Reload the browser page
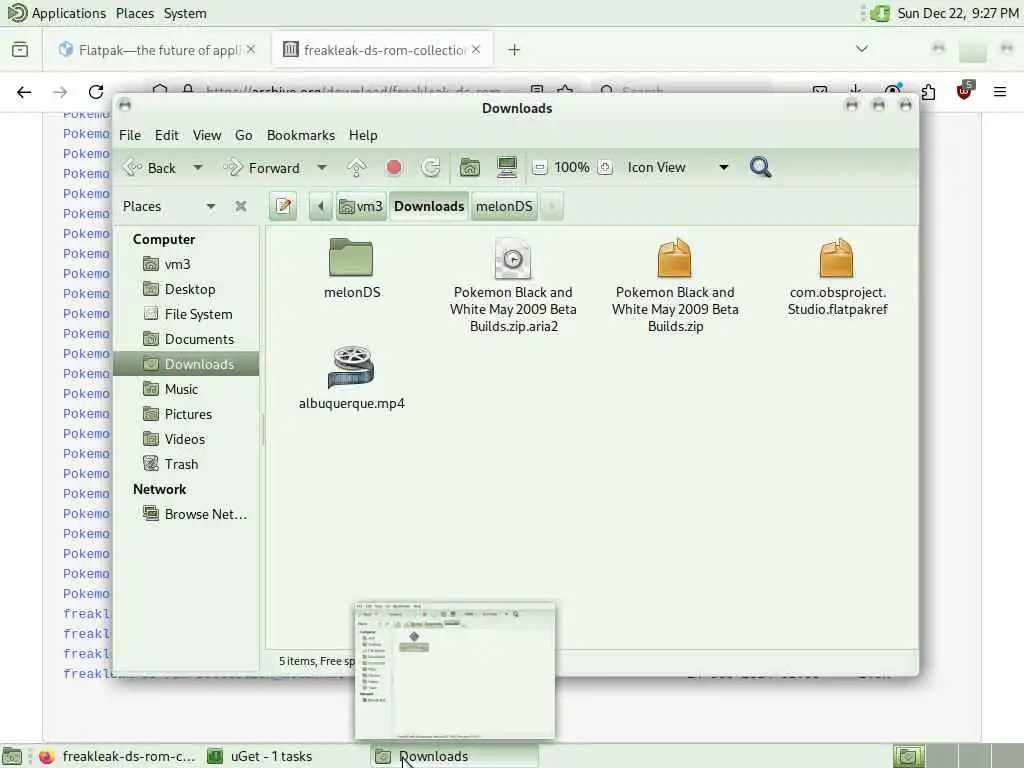This screenshot has height=768, width=1024. point(96,92)
